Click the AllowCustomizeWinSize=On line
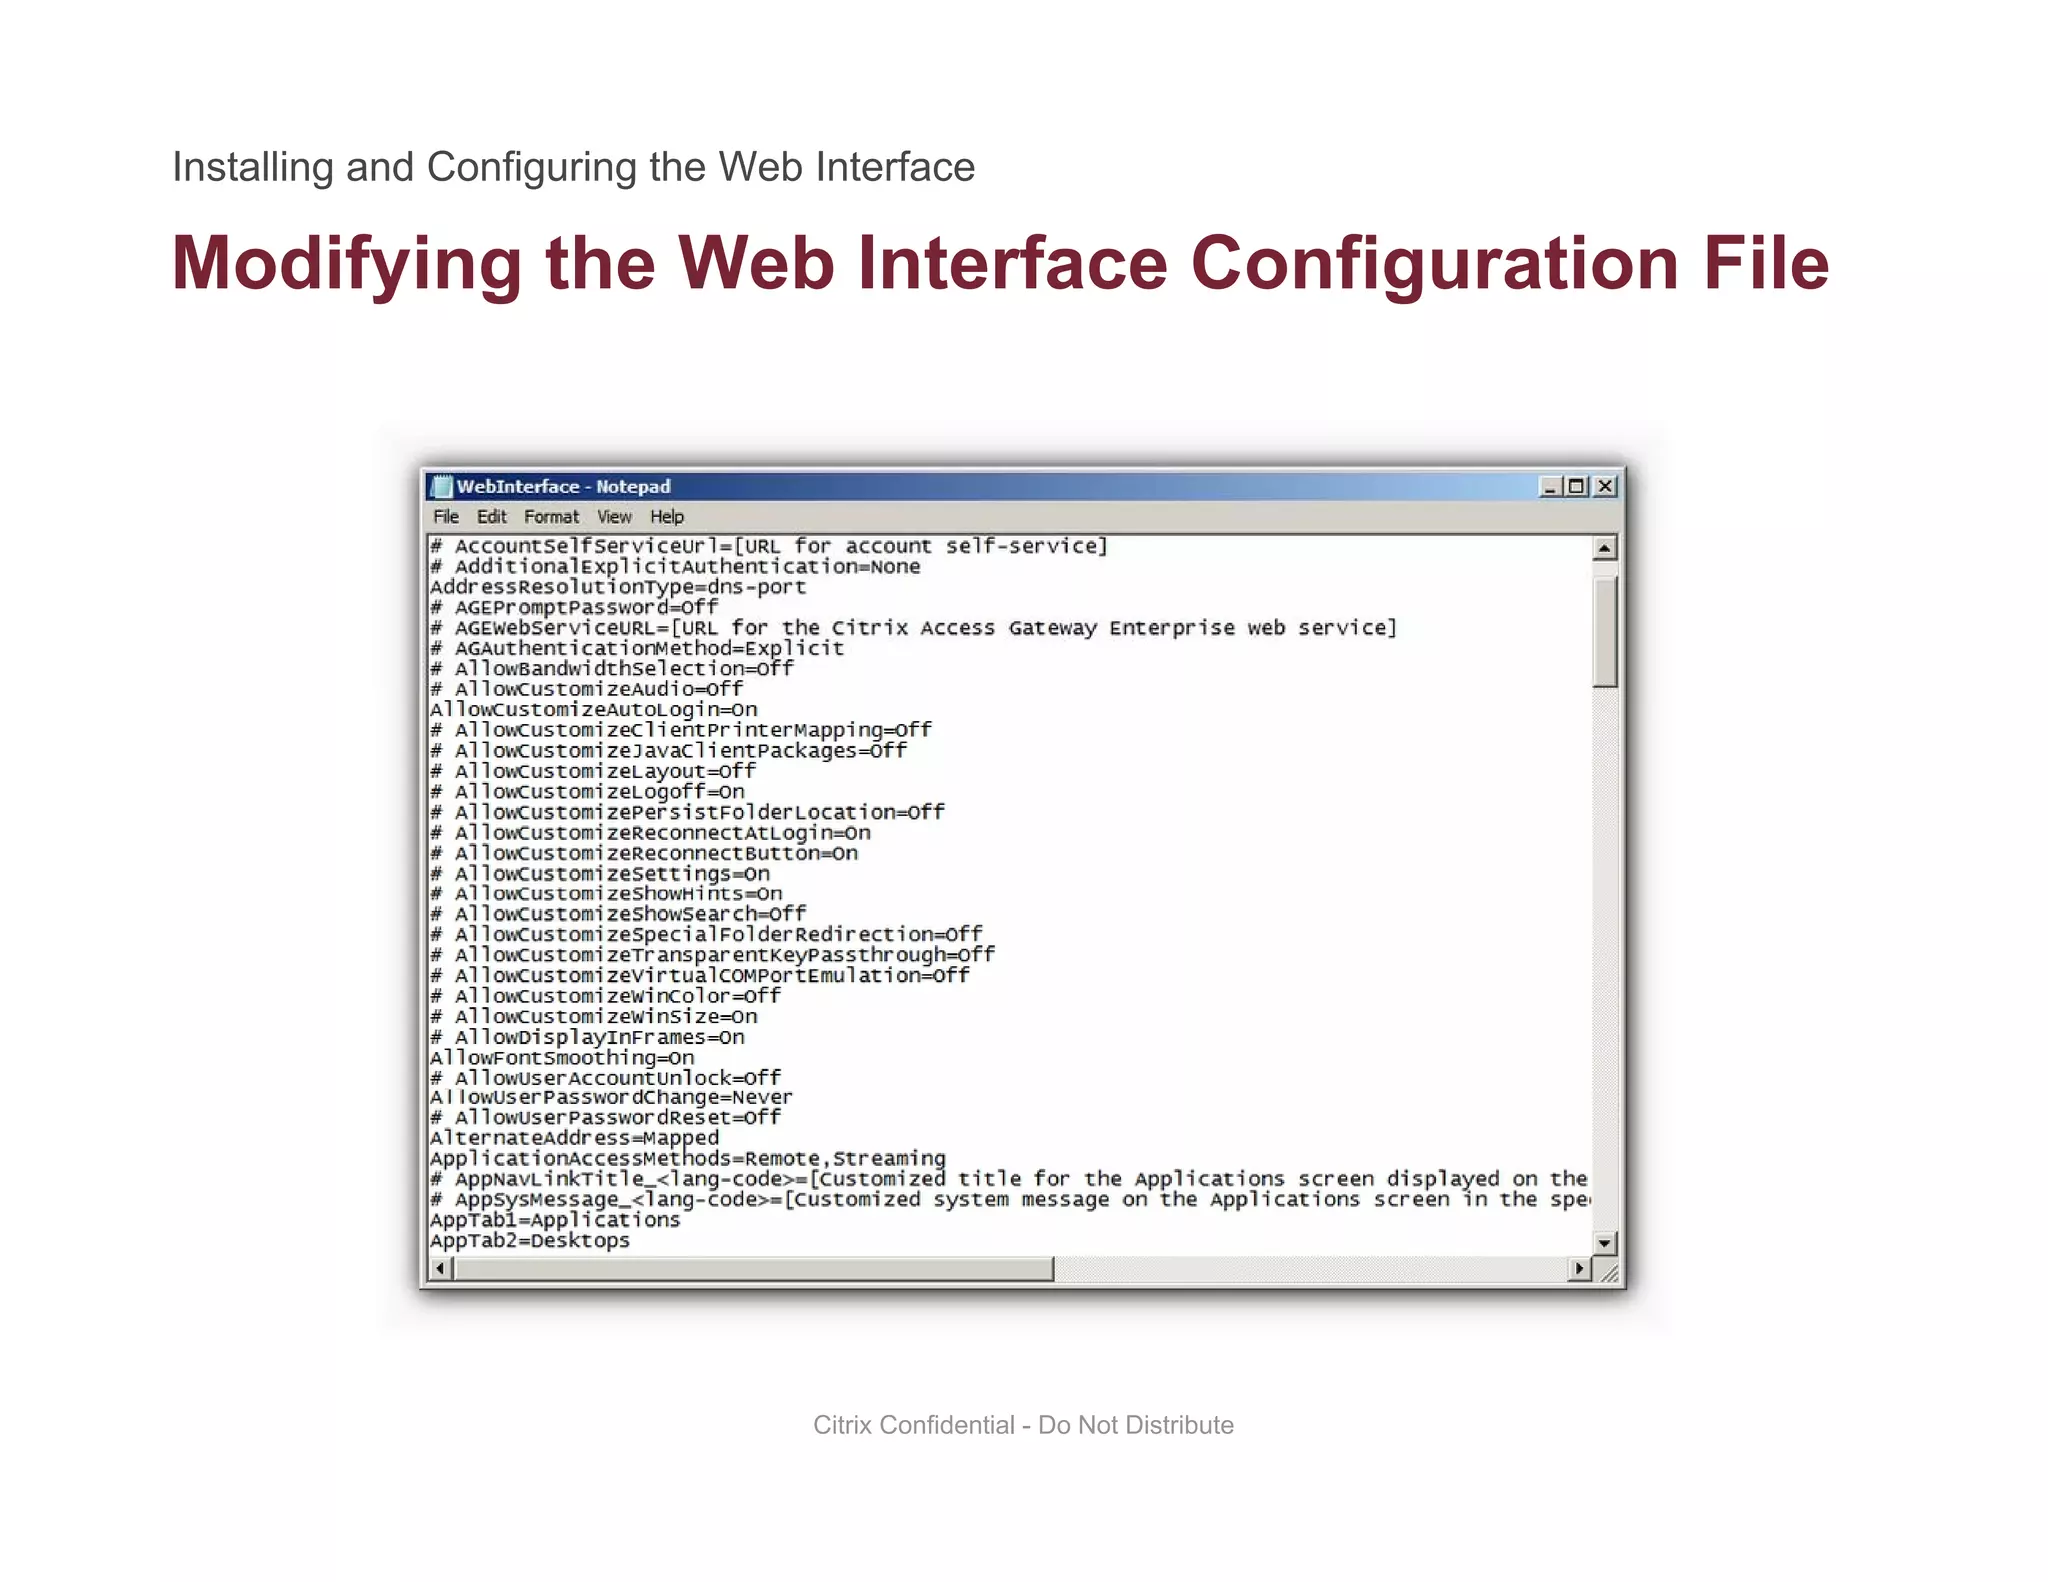The image size is (2048, 1582). pos(594,1017)
